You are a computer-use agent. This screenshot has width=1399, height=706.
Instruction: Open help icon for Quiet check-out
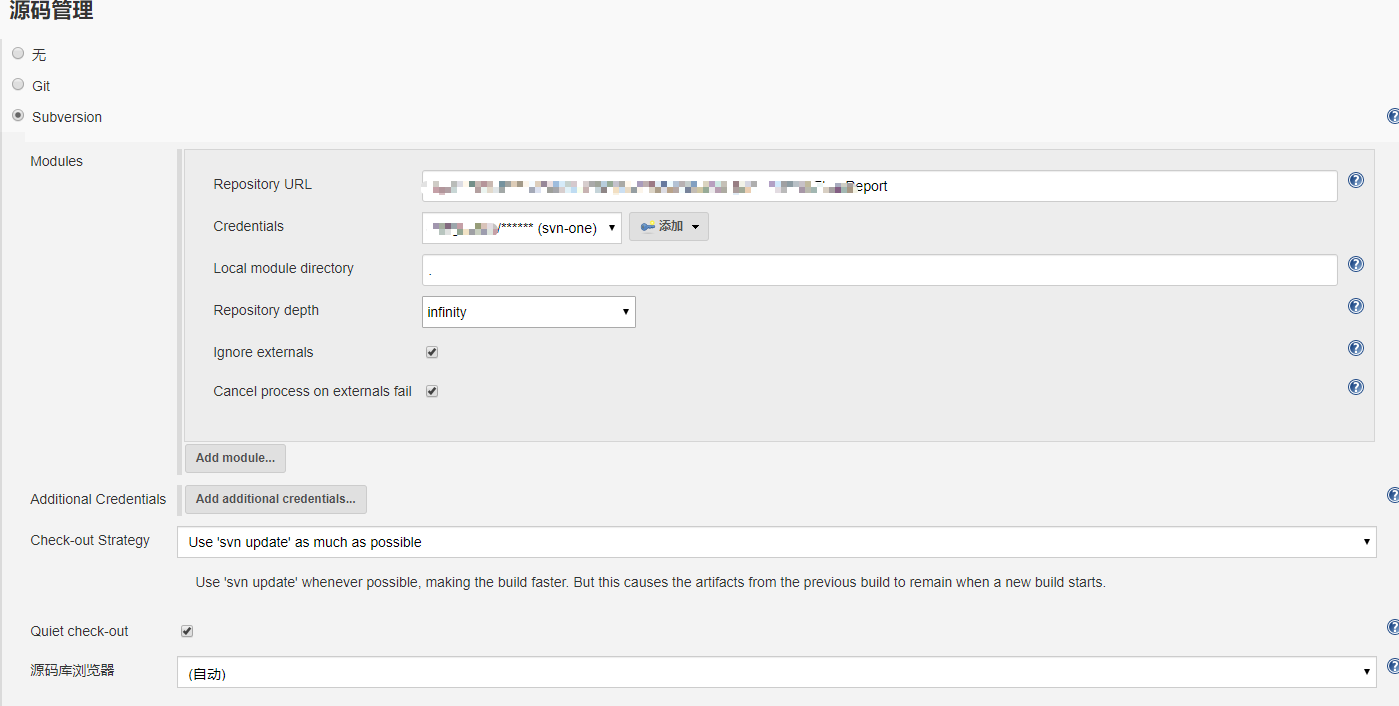click(x=1393, y=628)
